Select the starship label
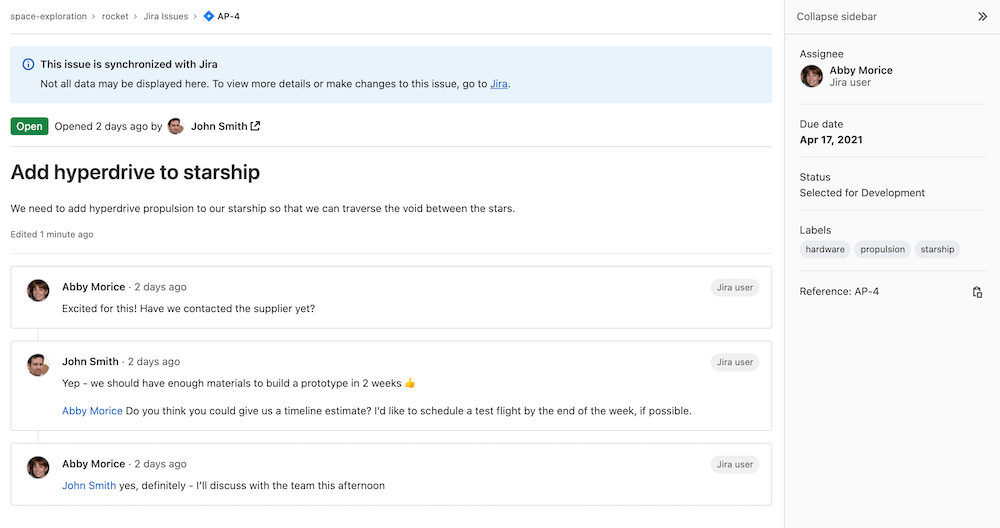 tap(937, 250)
